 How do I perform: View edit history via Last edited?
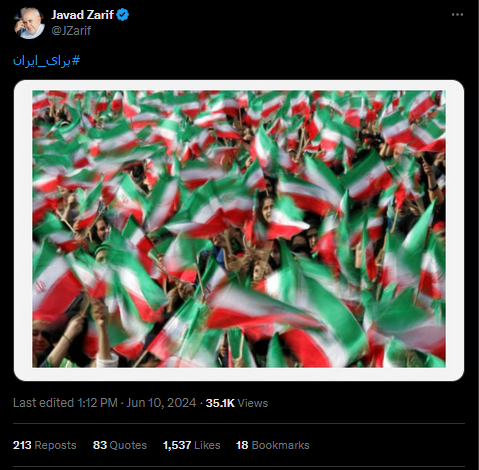43,403
